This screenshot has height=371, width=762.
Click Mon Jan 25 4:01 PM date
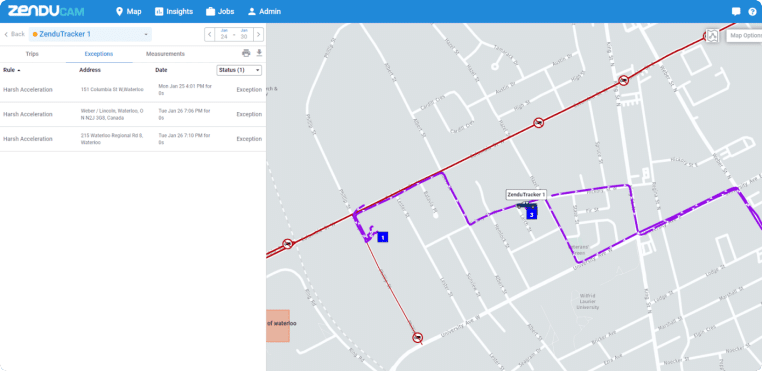pos(185,89)
